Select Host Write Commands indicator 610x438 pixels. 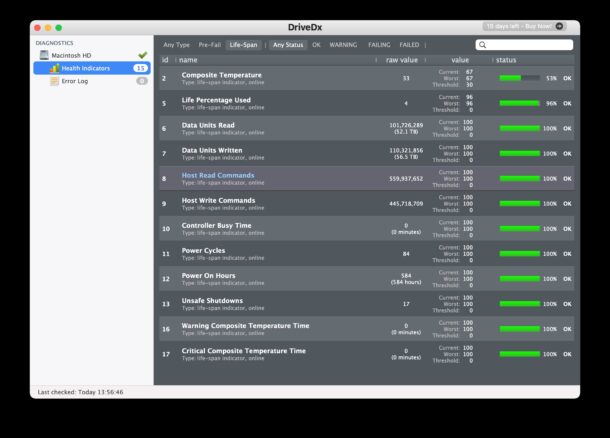(x=219, y=200)
